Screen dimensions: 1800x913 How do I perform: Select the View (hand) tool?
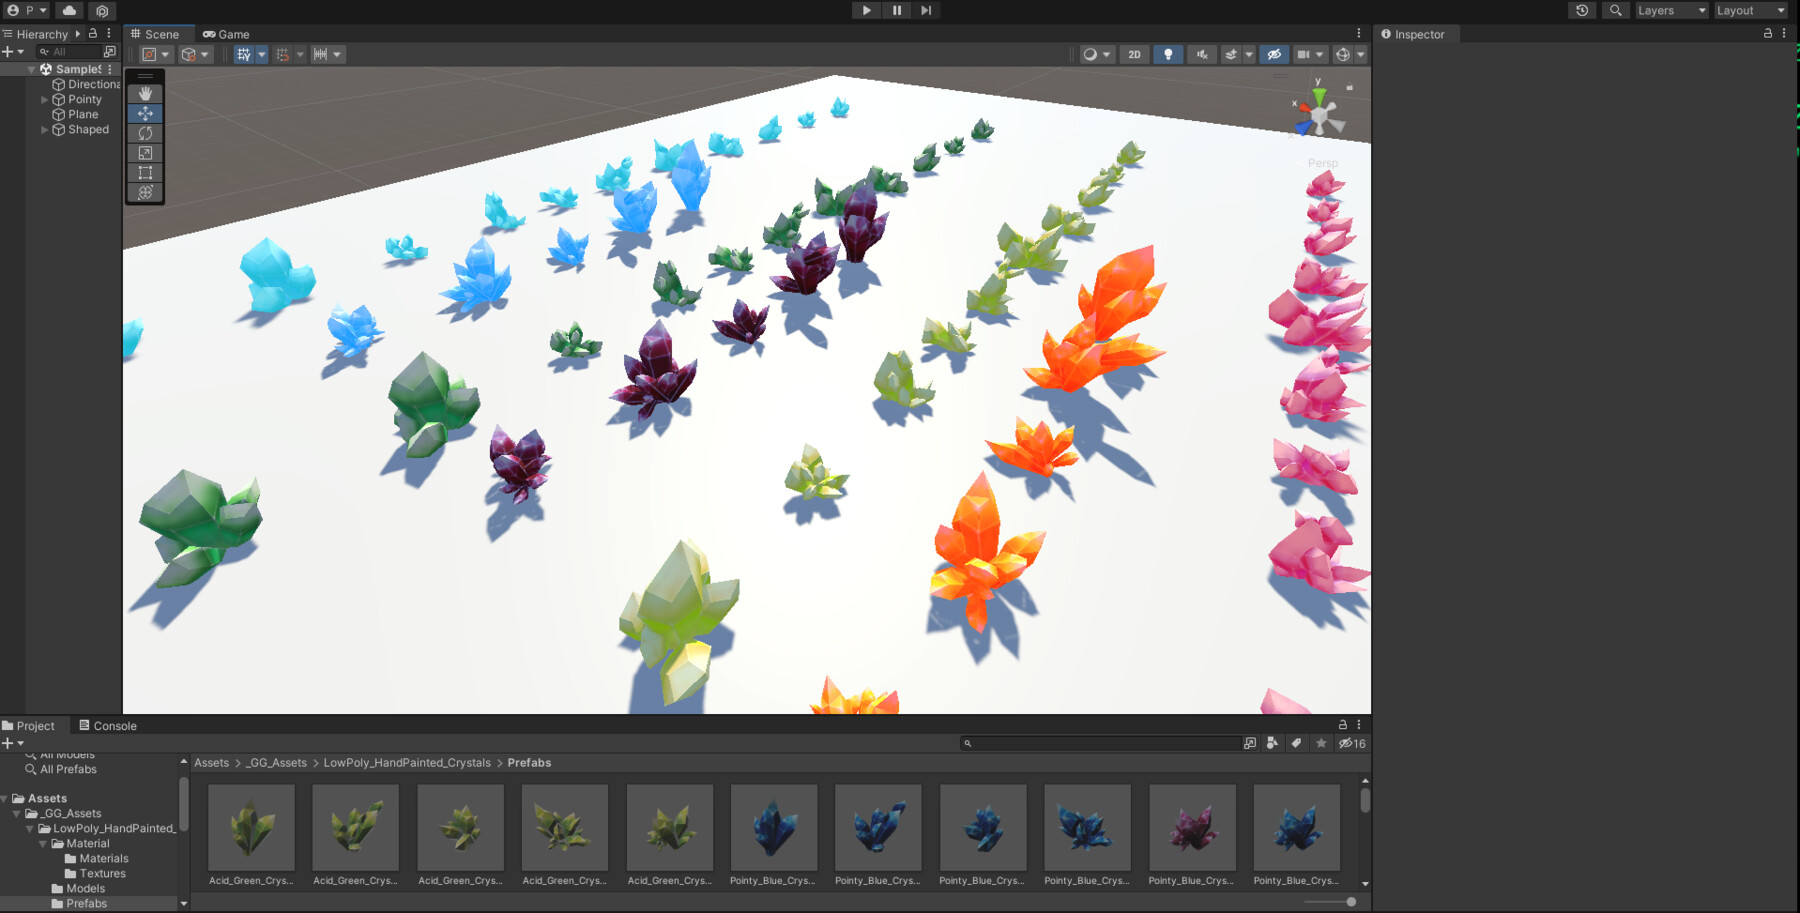point(145,92)
